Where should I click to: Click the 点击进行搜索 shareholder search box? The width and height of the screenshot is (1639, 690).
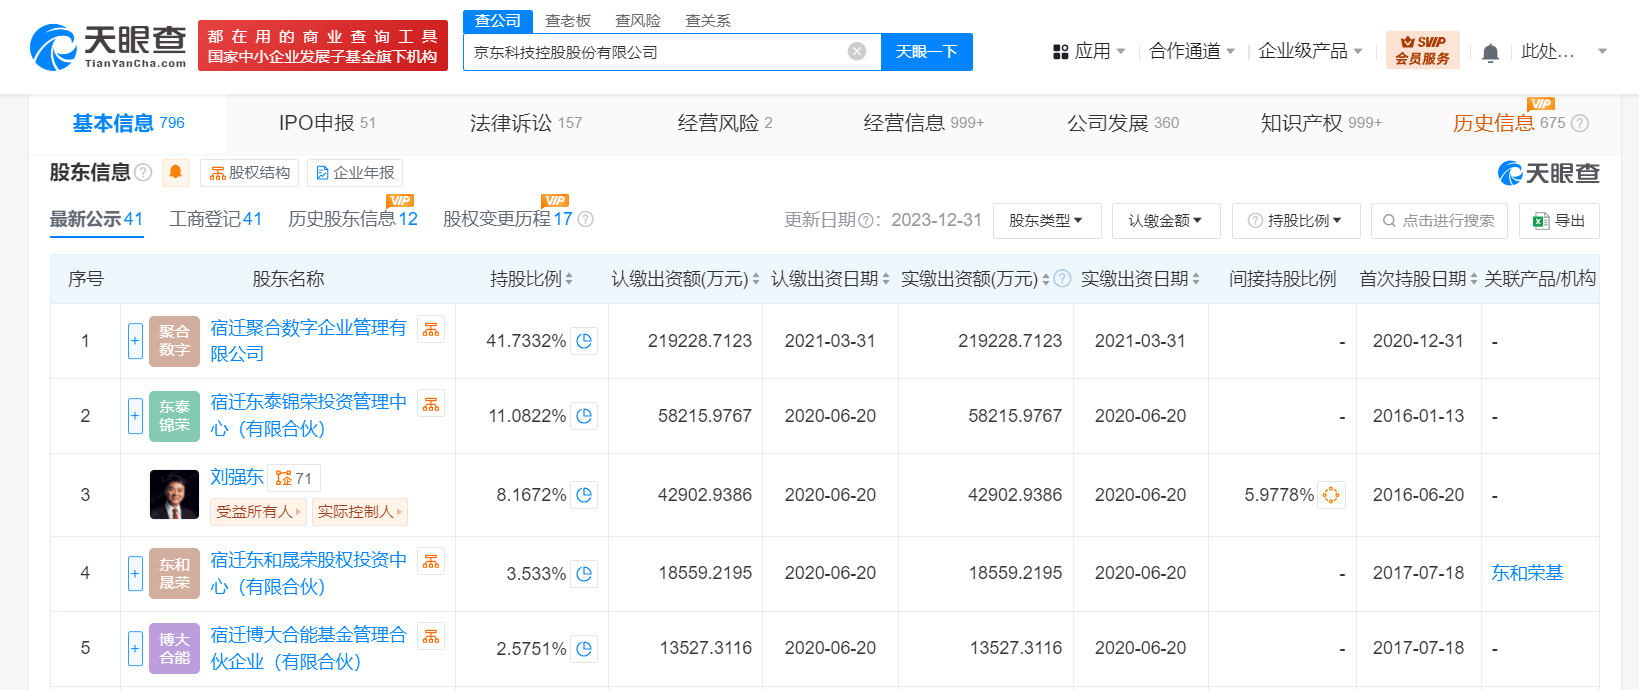[x=1439, y=221]
